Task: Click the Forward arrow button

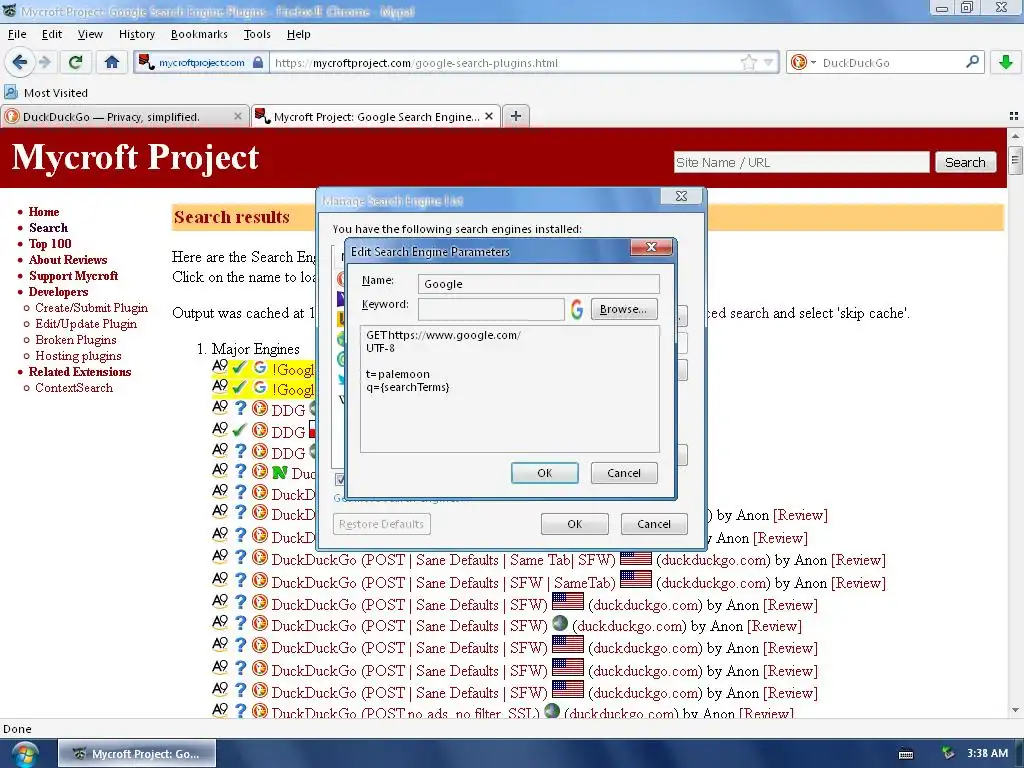Action: [44, 63]
